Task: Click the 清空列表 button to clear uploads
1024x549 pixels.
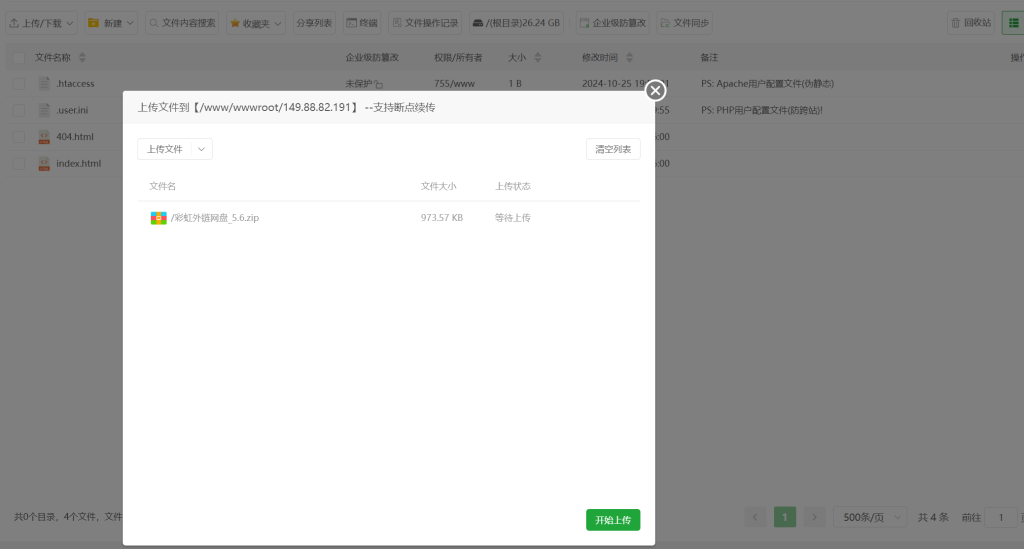Action: click(x=612, y=149)
